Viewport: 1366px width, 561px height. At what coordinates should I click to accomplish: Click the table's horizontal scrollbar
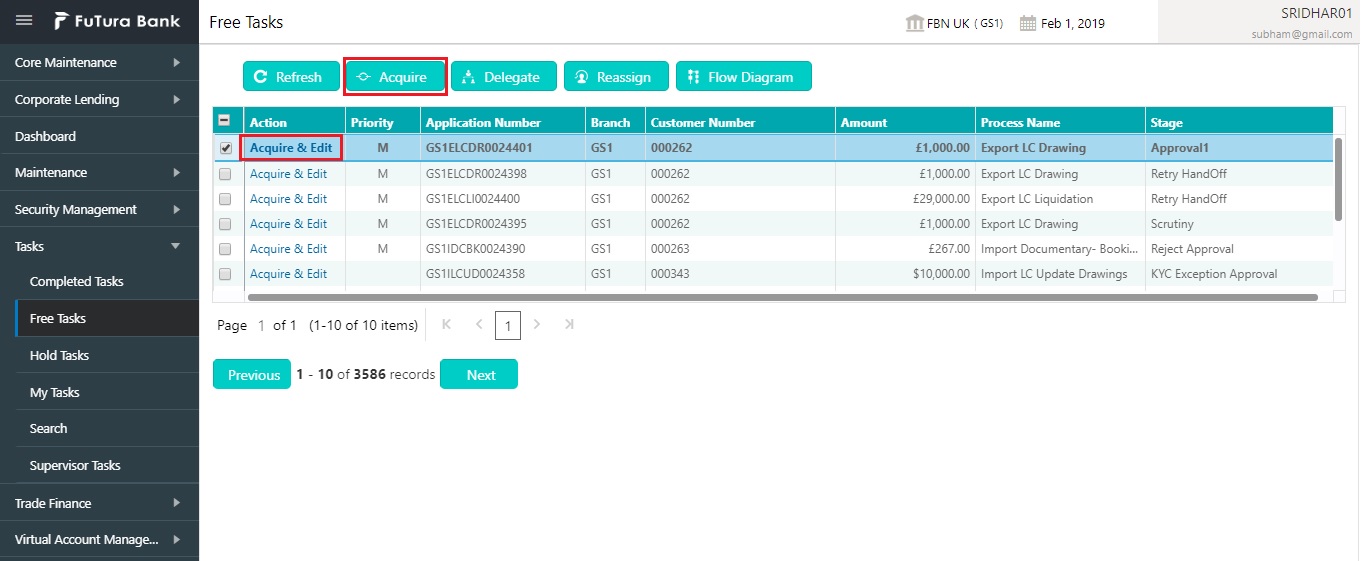coord(783,297)
